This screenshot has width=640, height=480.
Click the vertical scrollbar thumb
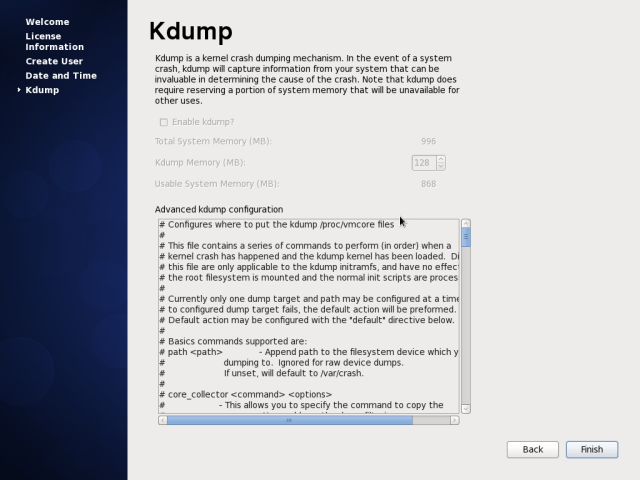[x=465, y=238]
